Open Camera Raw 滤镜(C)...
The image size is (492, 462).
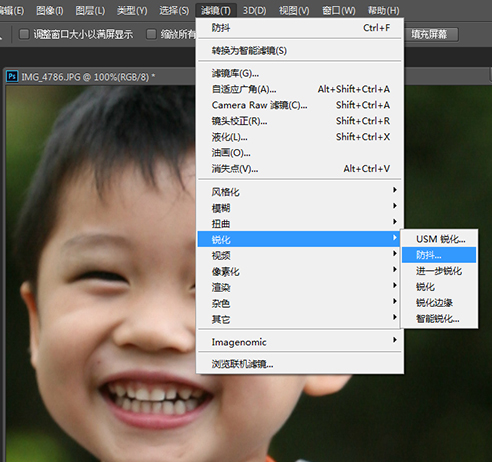coord(300,105)
